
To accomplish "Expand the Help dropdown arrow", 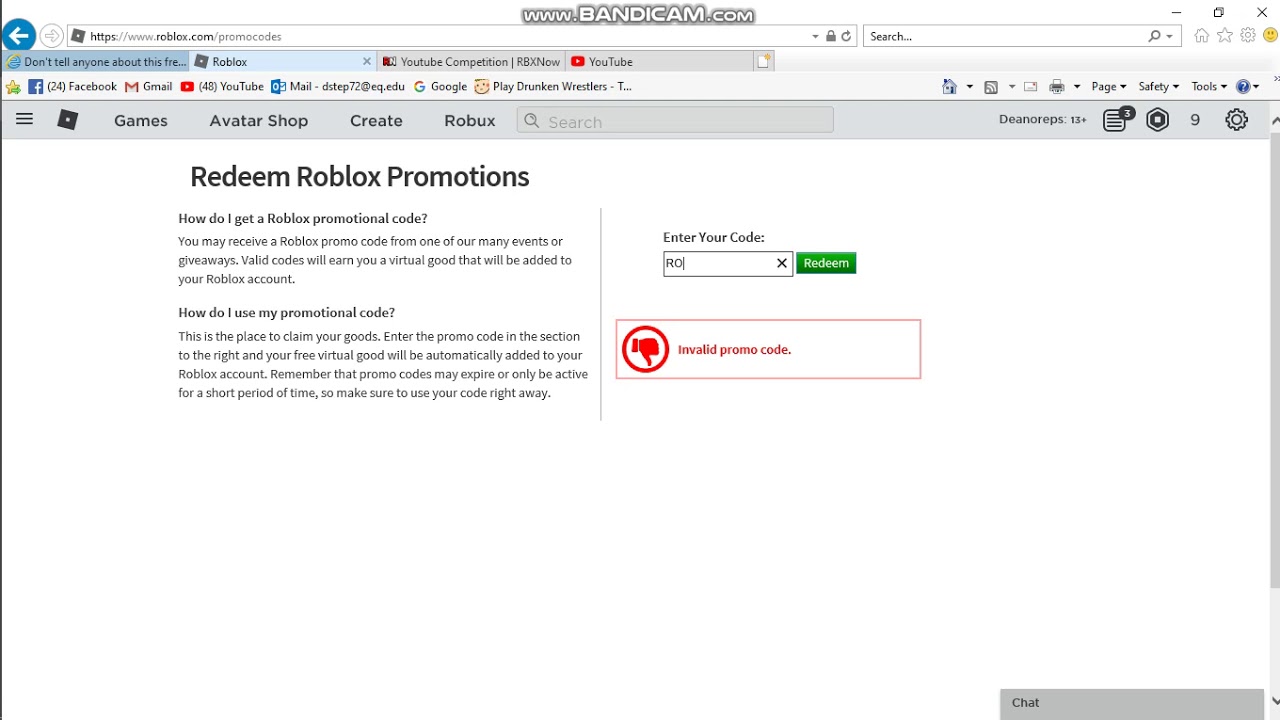I will (x=1256, y=87).
